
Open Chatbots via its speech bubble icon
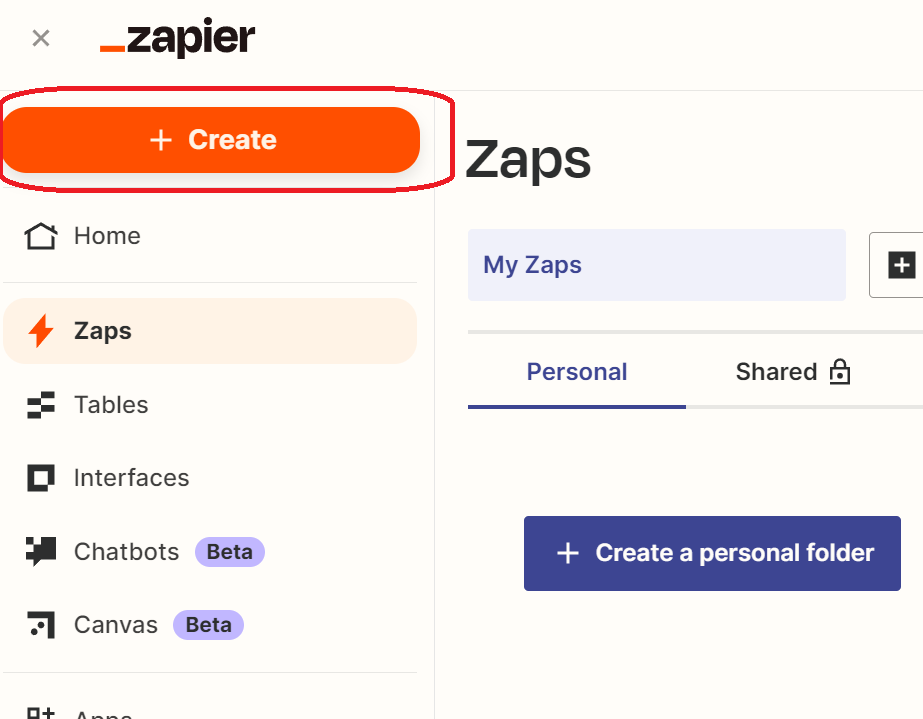pyautogui.click(x=41, y=552)
